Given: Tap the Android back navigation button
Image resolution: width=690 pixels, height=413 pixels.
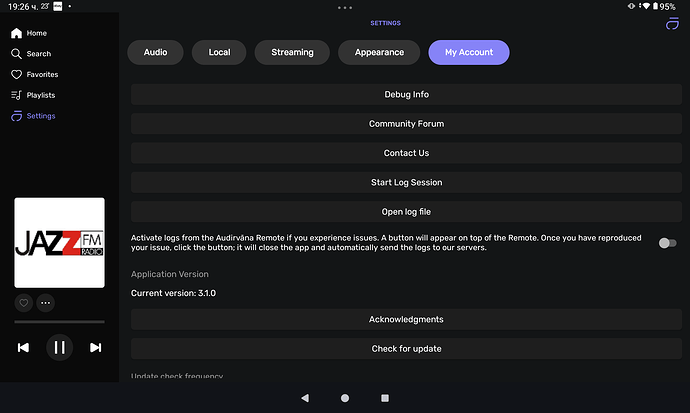Looking at the screenshot, I should (x=305, y=398).
